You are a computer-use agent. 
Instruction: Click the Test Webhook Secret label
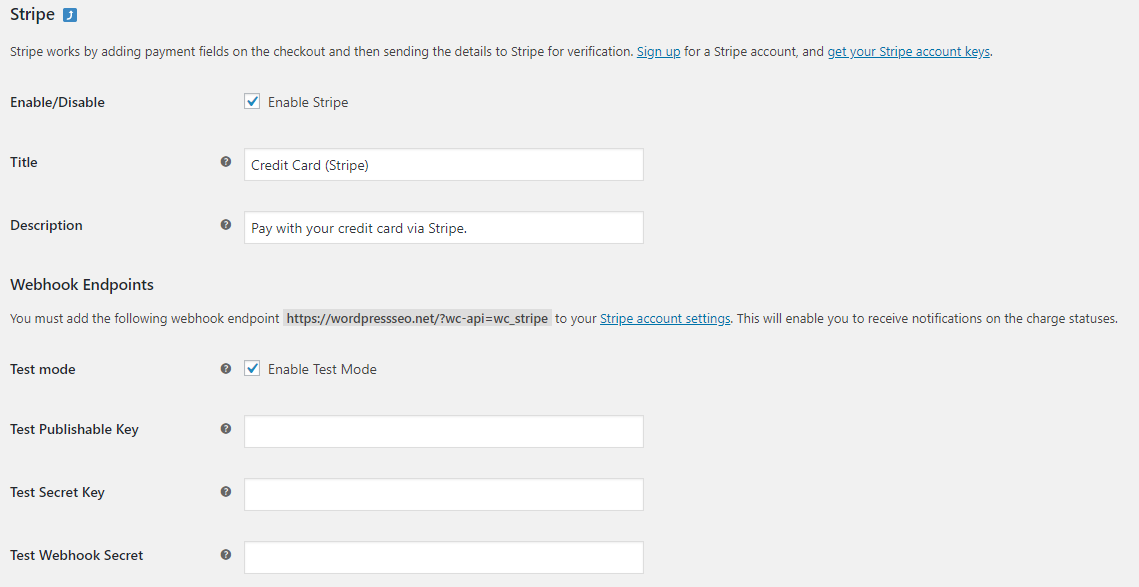coord(76,555)
